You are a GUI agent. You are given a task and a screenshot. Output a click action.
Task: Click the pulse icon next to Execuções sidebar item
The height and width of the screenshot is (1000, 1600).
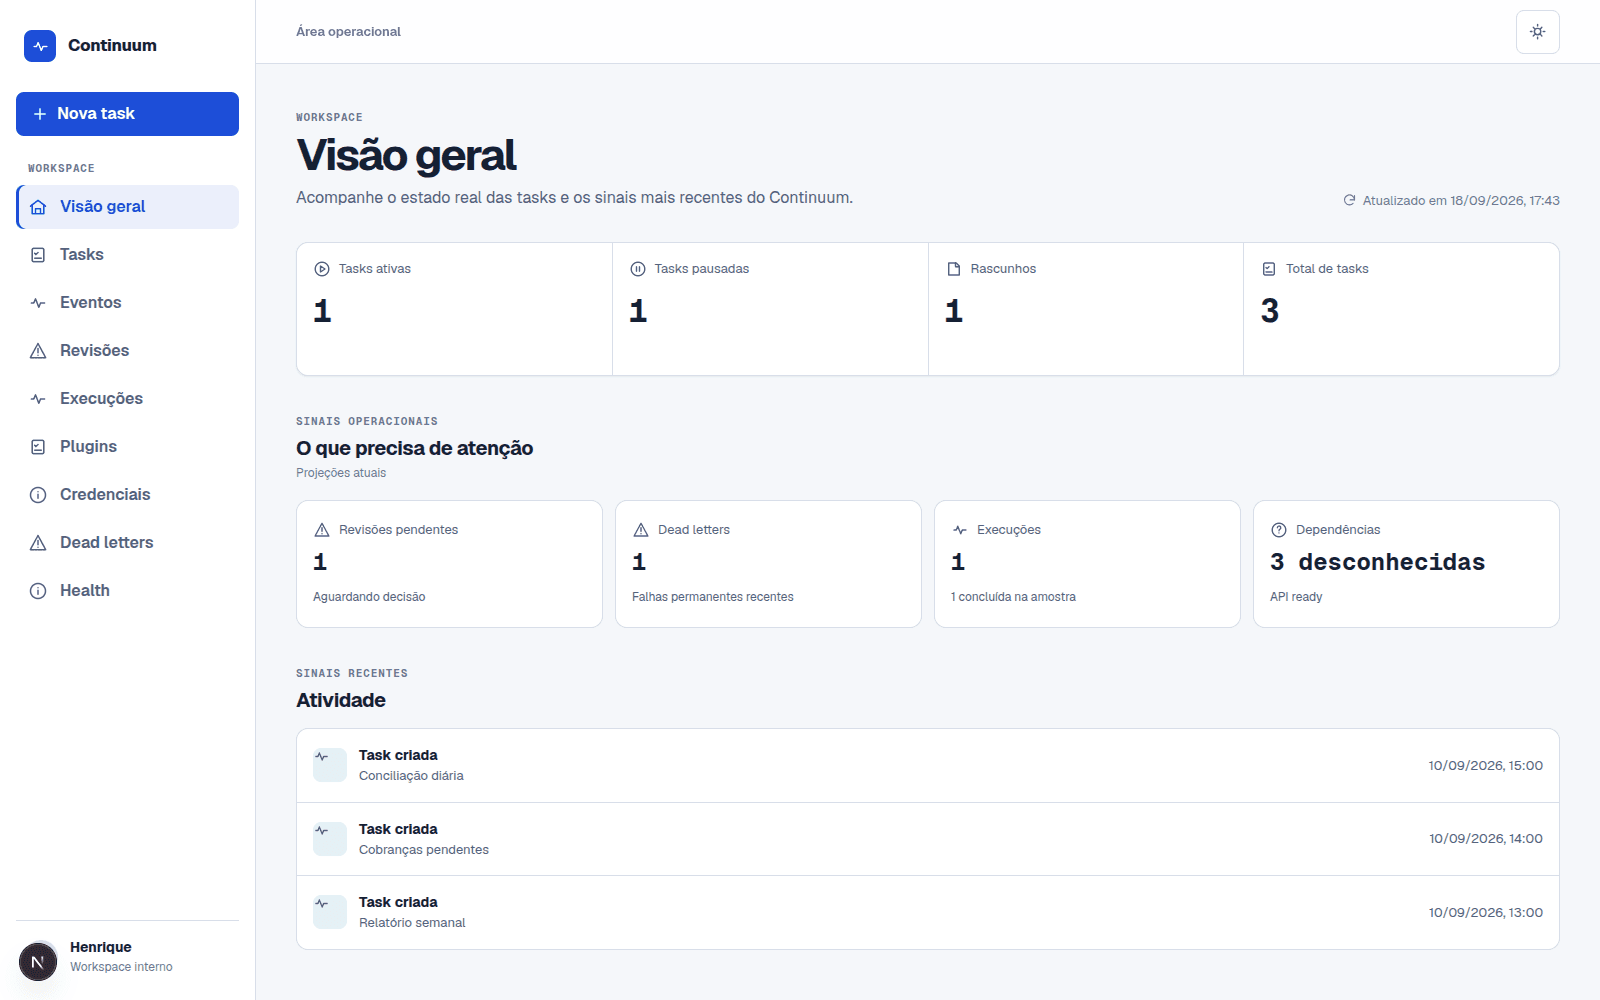(x=38, y=399)
